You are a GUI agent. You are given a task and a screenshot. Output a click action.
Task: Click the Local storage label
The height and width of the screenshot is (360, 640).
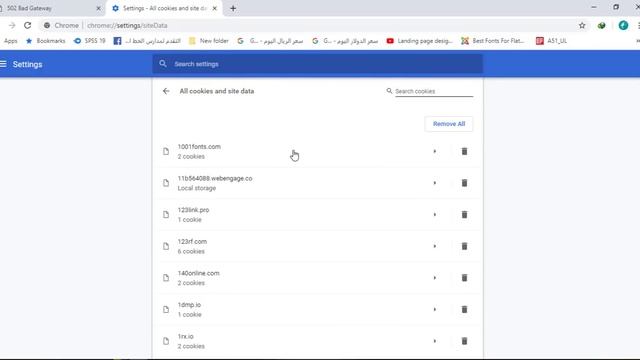(x=197, y=188)
